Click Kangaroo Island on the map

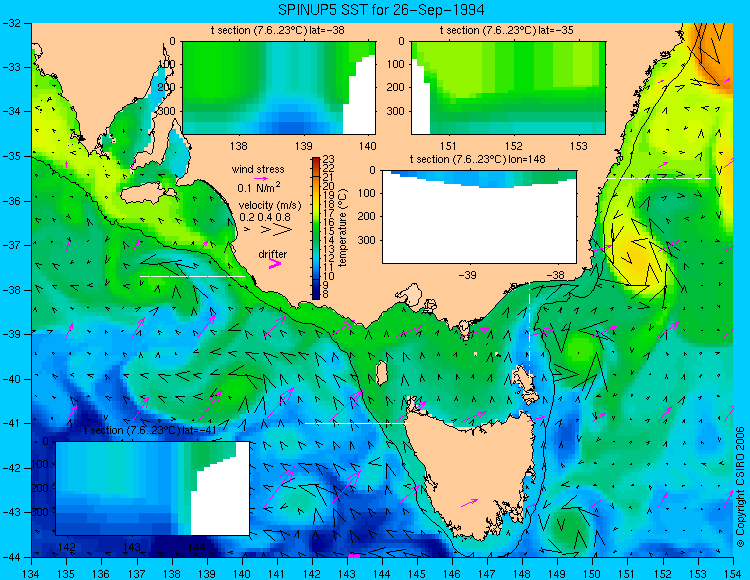(x=148, y=195)
